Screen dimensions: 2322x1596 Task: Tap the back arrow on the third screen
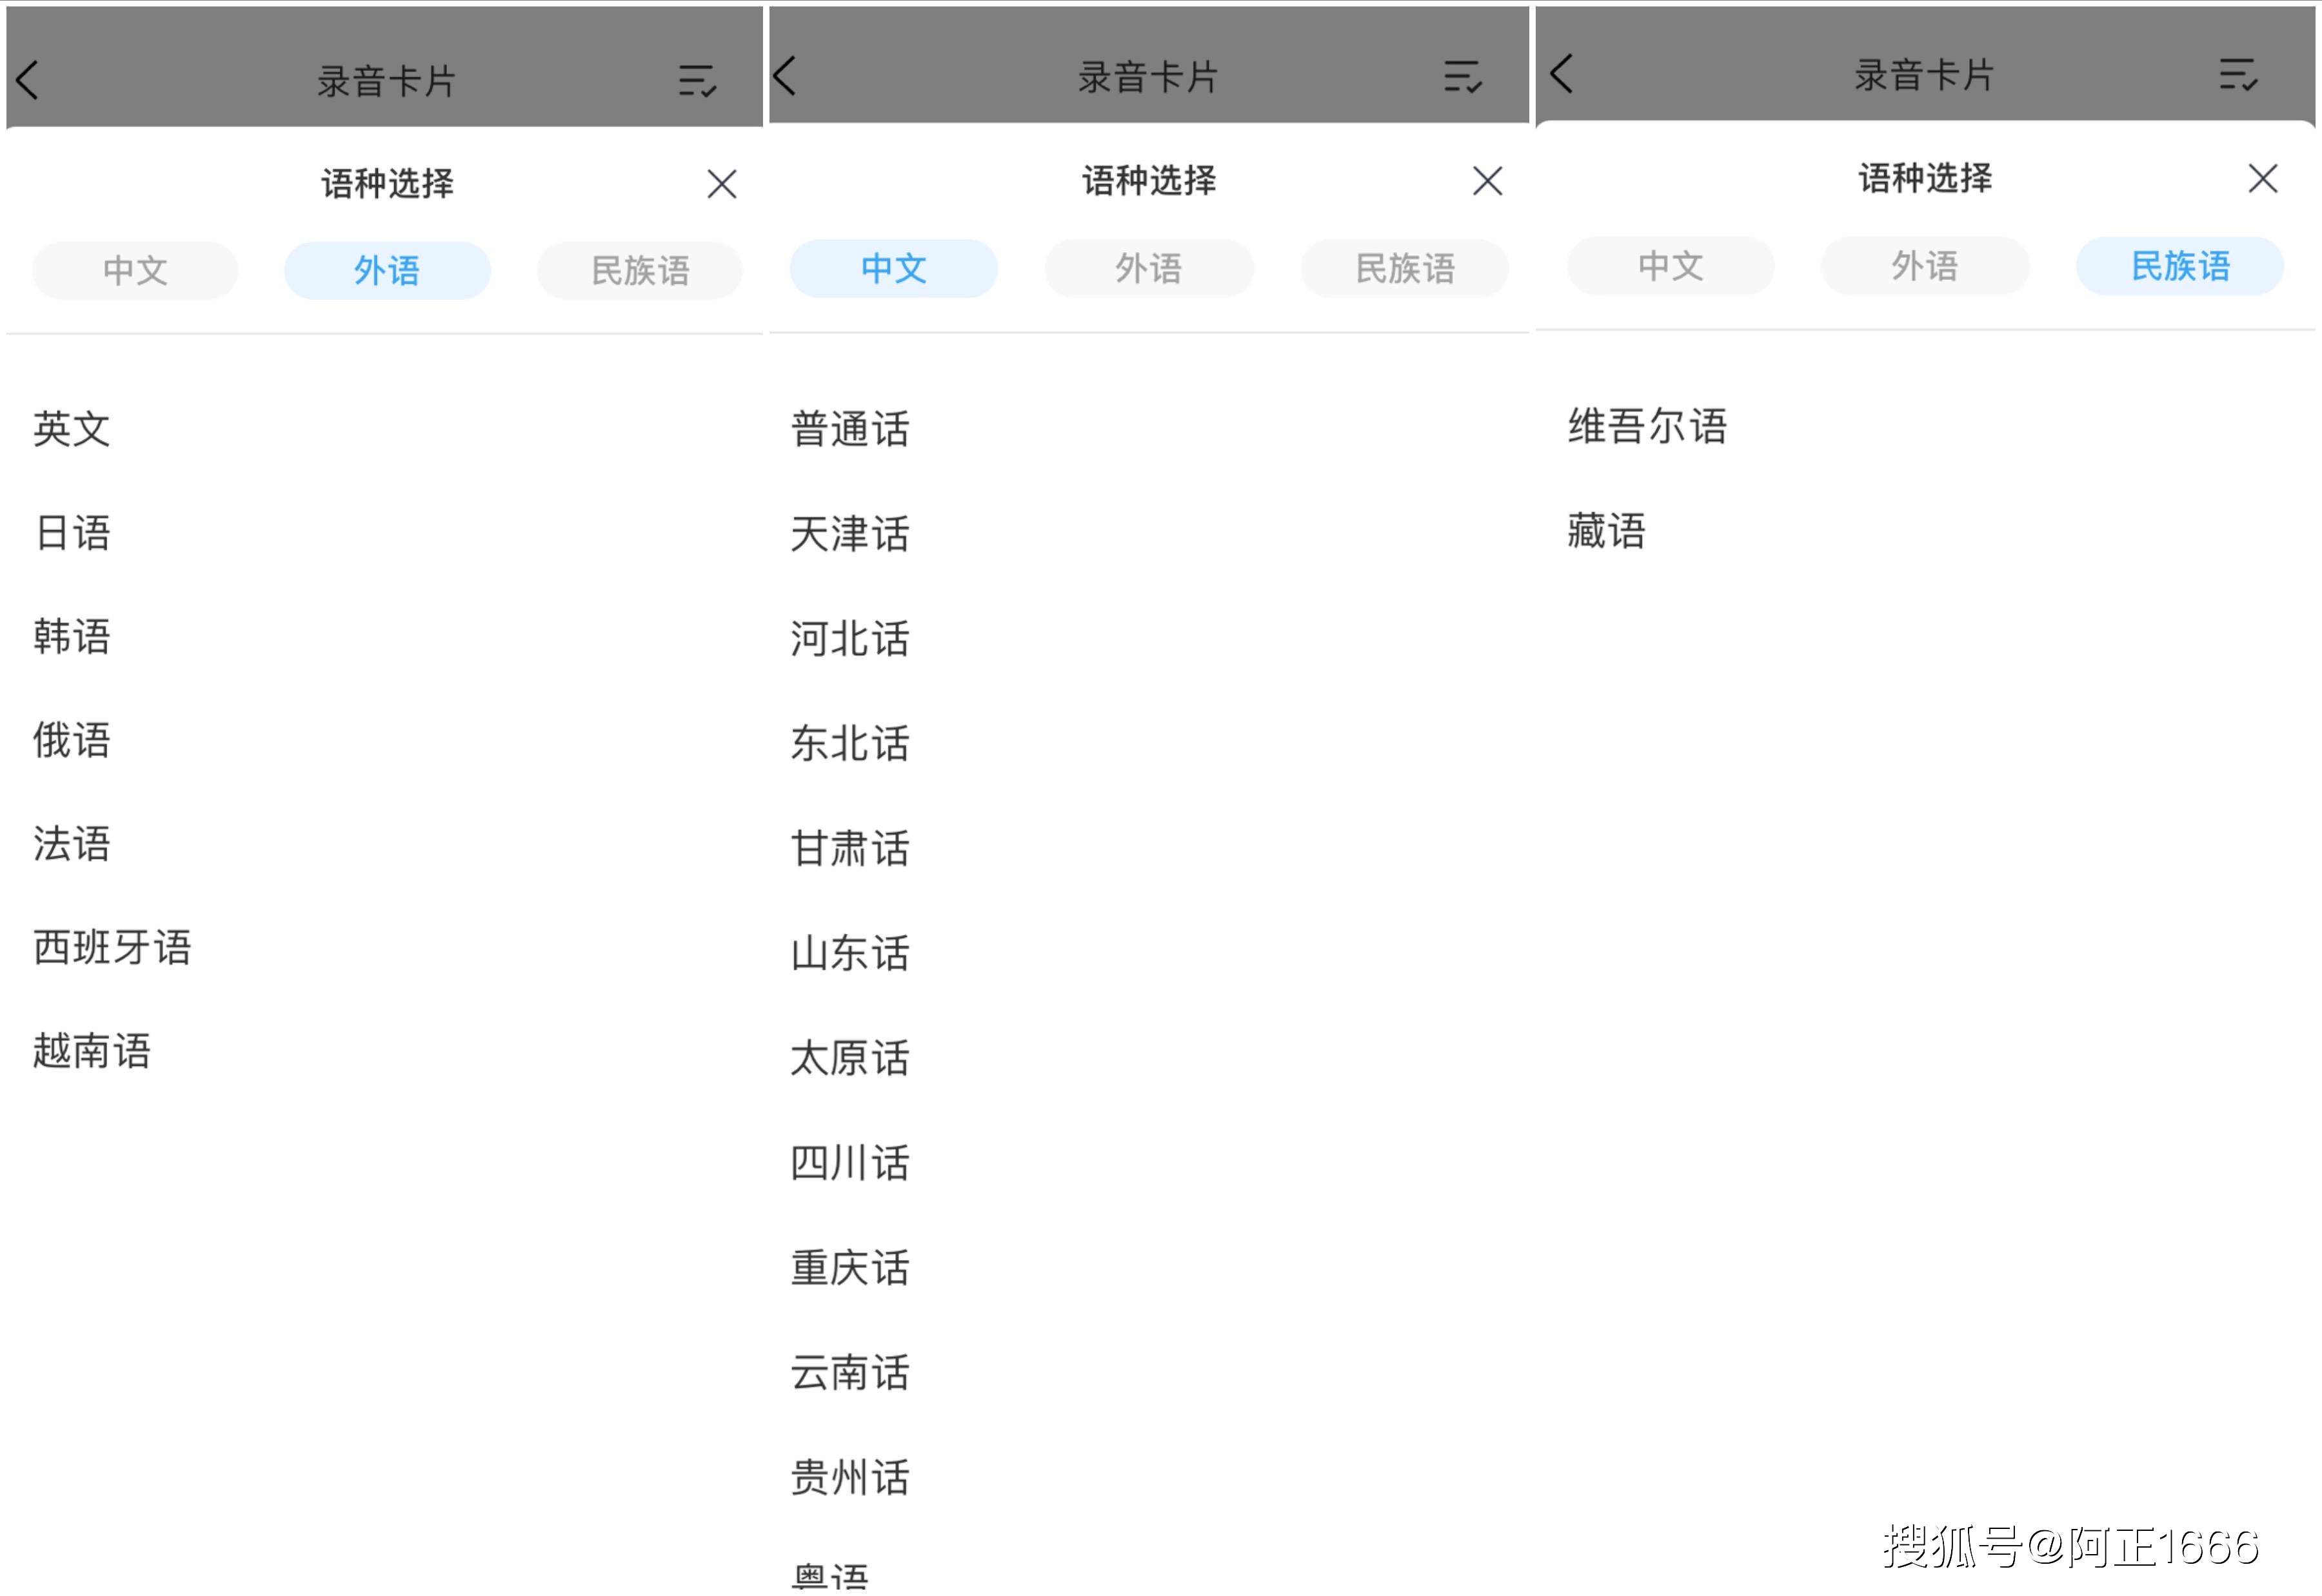click(1560, 73)
